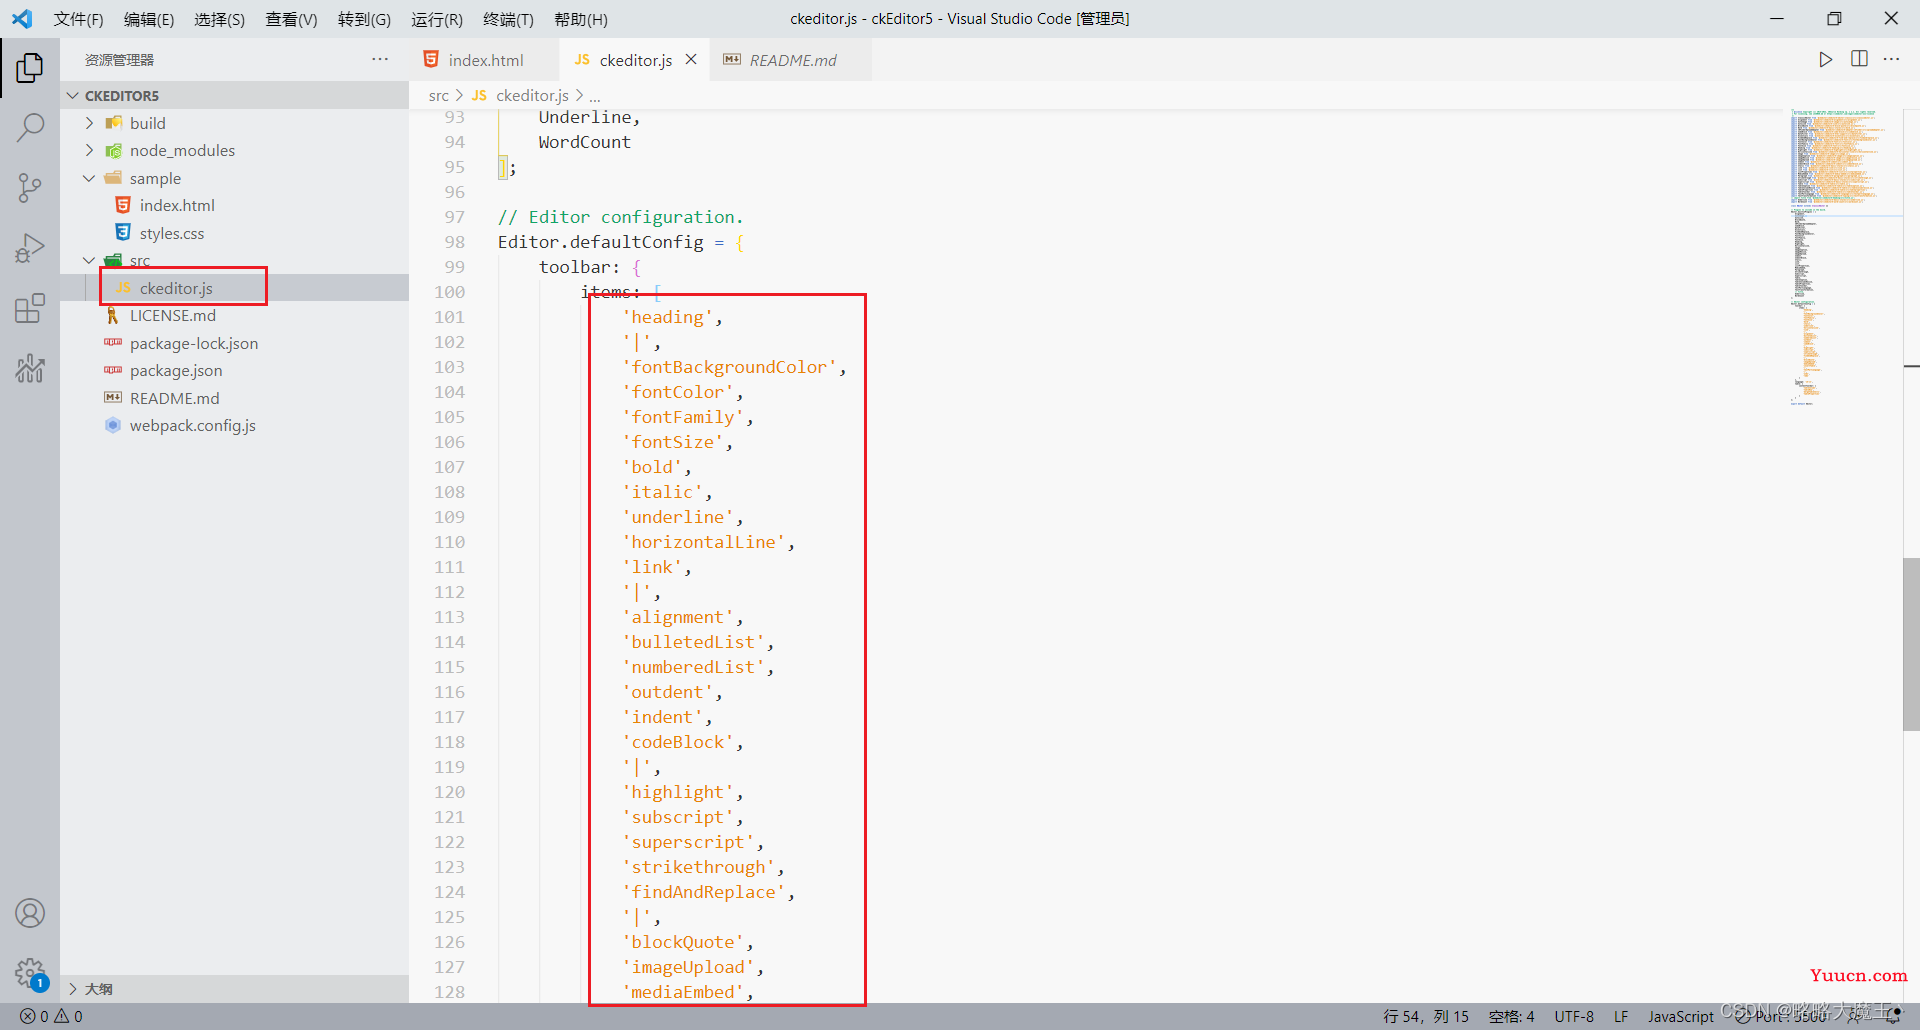1920x1030 pixels.
Task: Place cursor on 'horizontalLine' code line
Action: (x=708, y=542)
